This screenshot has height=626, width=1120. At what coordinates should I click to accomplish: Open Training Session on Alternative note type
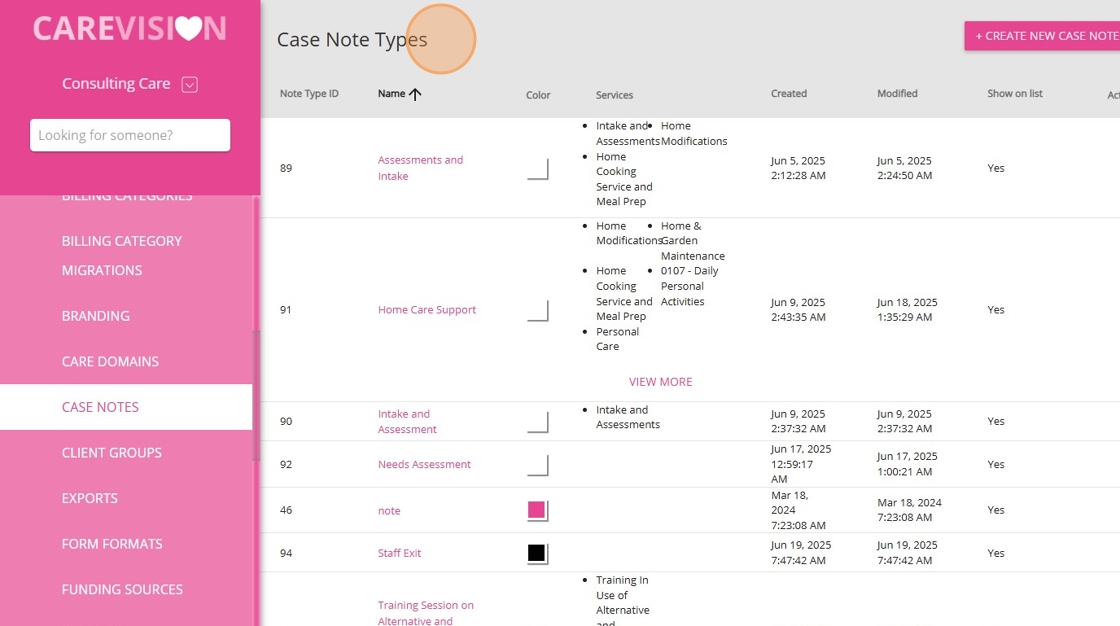(x=426, y=613)
